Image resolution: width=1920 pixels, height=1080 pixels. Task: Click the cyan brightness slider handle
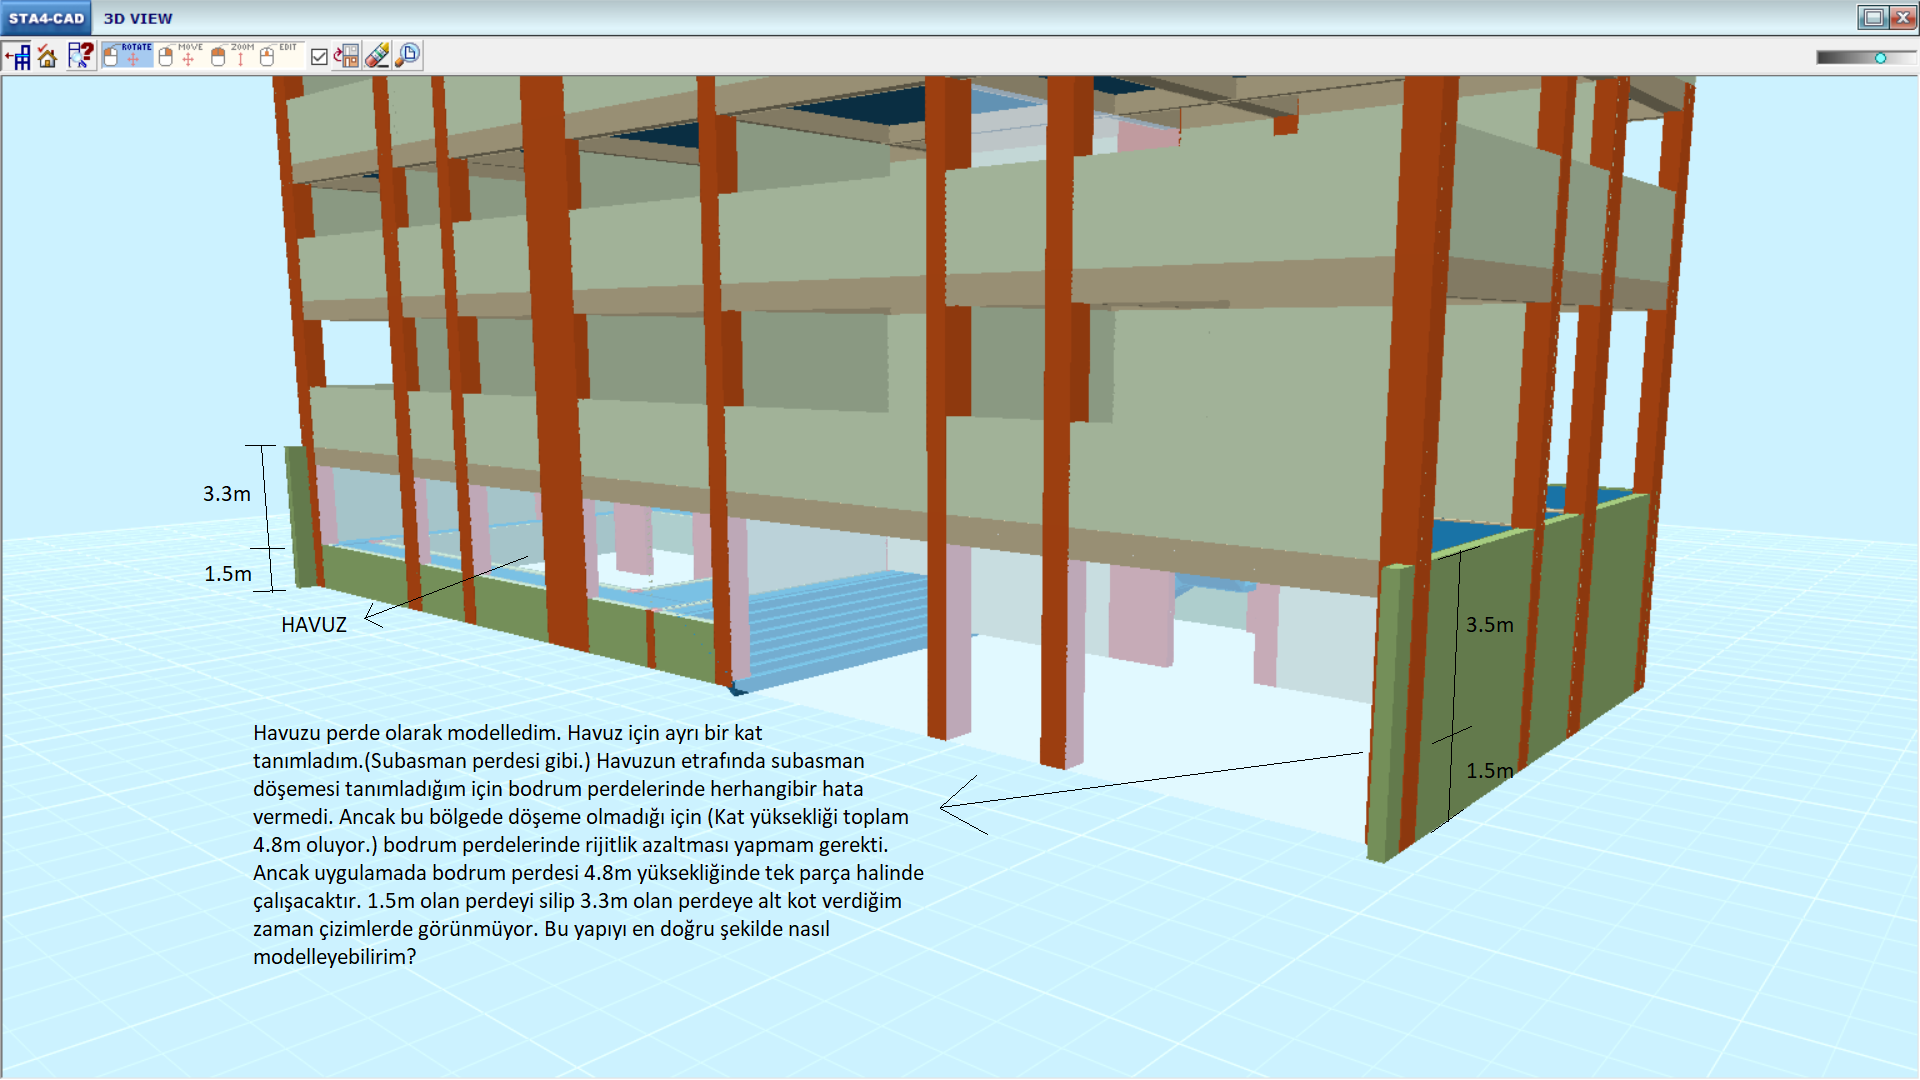coord(1880,58)
